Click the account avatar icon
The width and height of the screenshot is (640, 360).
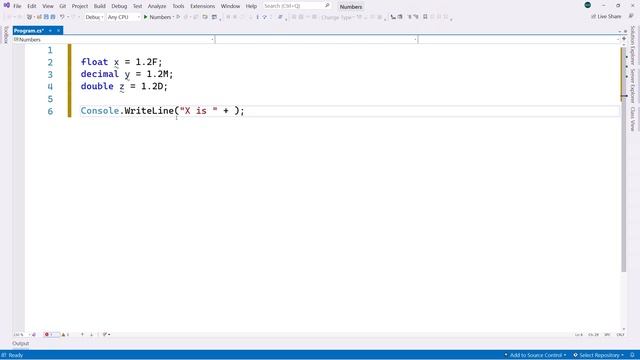(587, 5)
